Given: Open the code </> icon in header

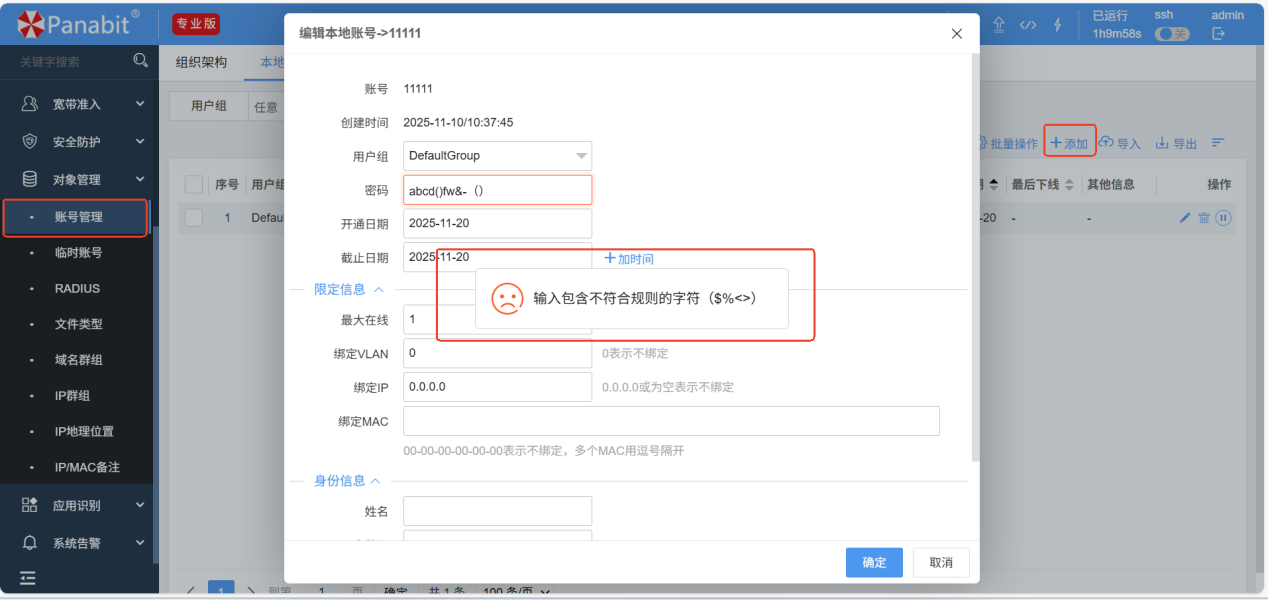Looking at the screenshot, I should (1028, 25).
